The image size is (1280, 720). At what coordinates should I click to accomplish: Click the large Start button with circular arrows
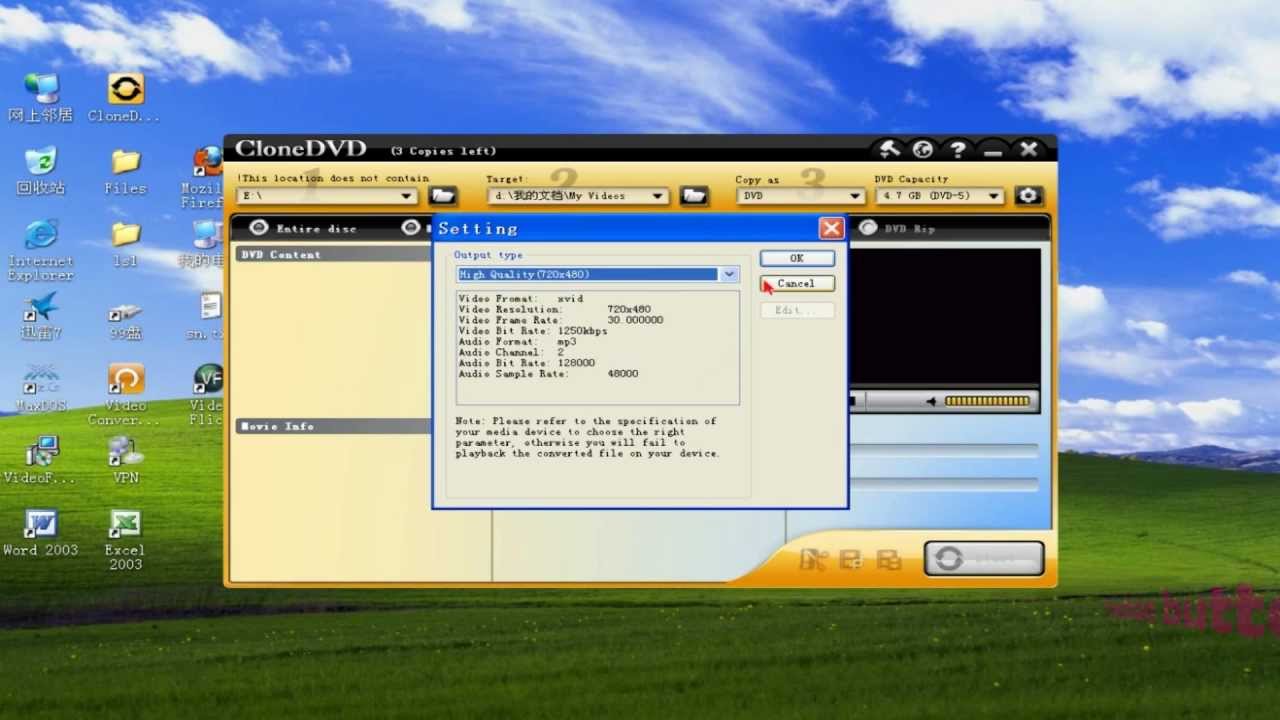pos(984,558)
